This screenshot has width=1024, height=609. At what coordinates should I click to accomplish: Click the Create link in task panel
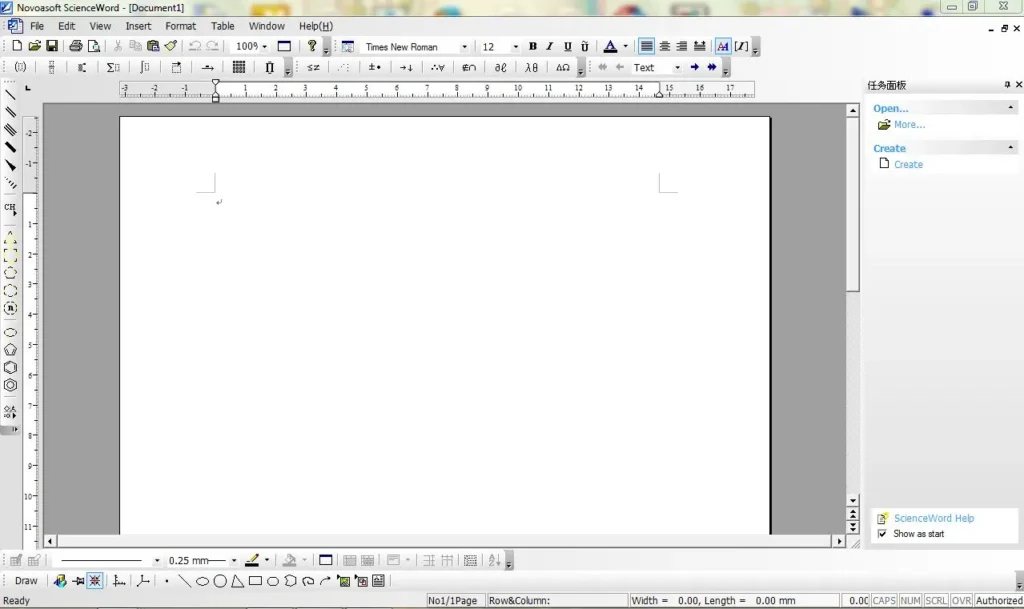click(908, 164)
